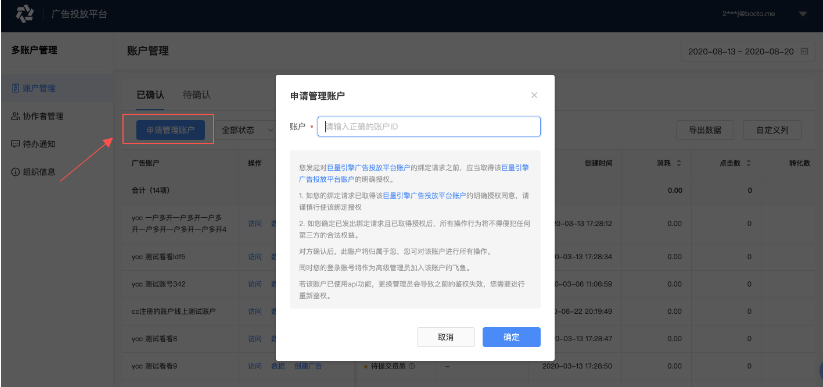Click creation time ending 11:06:59
This screenshot has width=823, height=387.
pyautogui.click(x=583, y=284)
